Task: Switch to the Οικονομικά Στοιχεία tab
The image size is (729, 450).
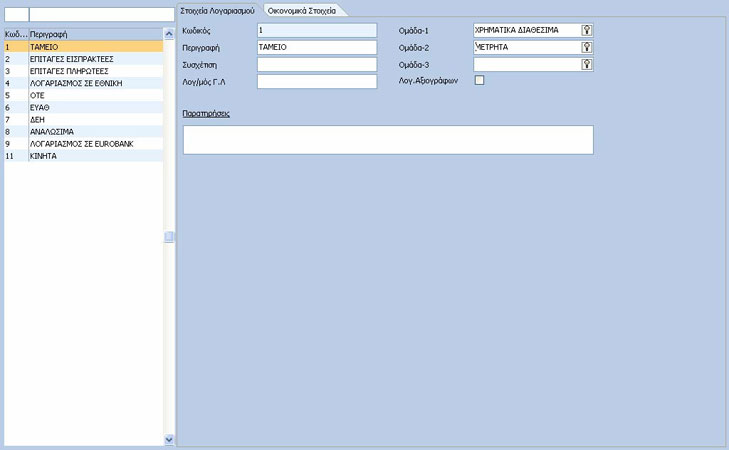Action: tap(302, 10)
